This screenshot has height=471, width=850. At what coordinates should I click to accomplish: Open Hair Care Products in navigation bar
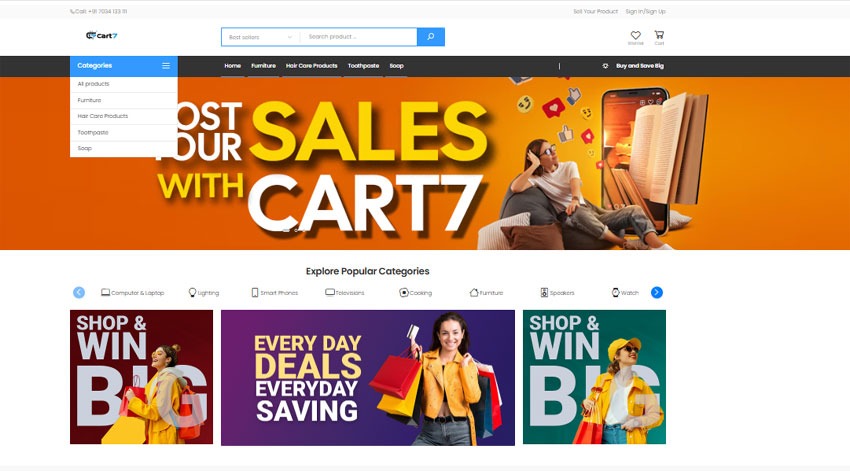(312, 66)
